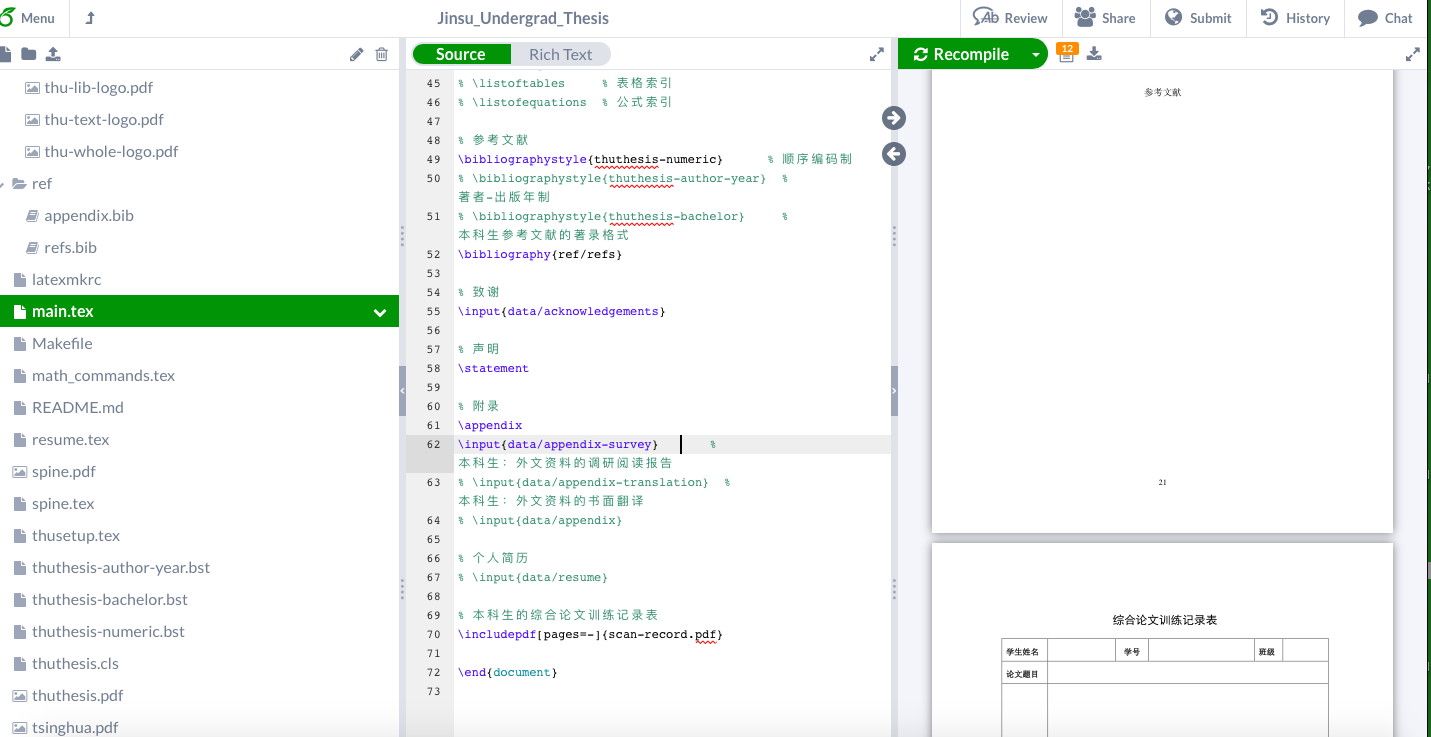Open math_commands.tex in the file tree
1431x737 pixels.
click(103, 376)
